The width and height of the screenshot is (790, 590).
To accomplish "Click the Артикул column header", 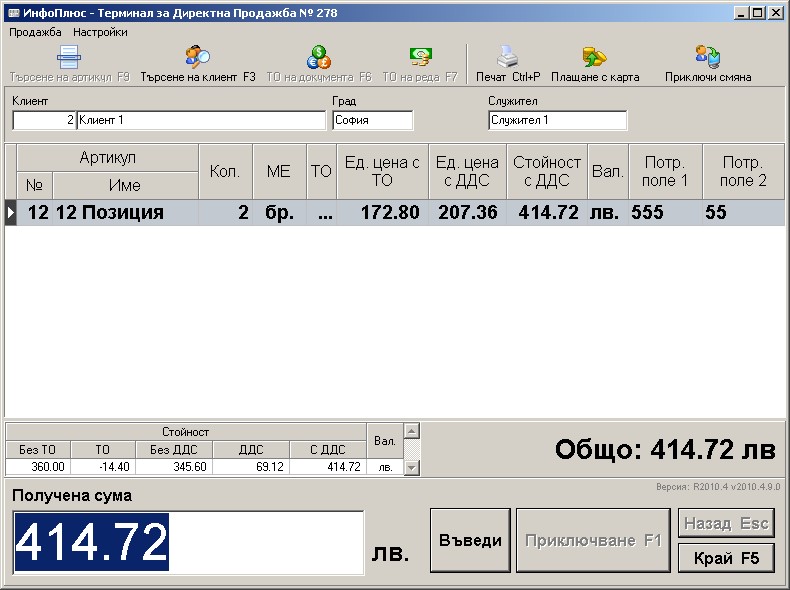I will pos(107,158).
